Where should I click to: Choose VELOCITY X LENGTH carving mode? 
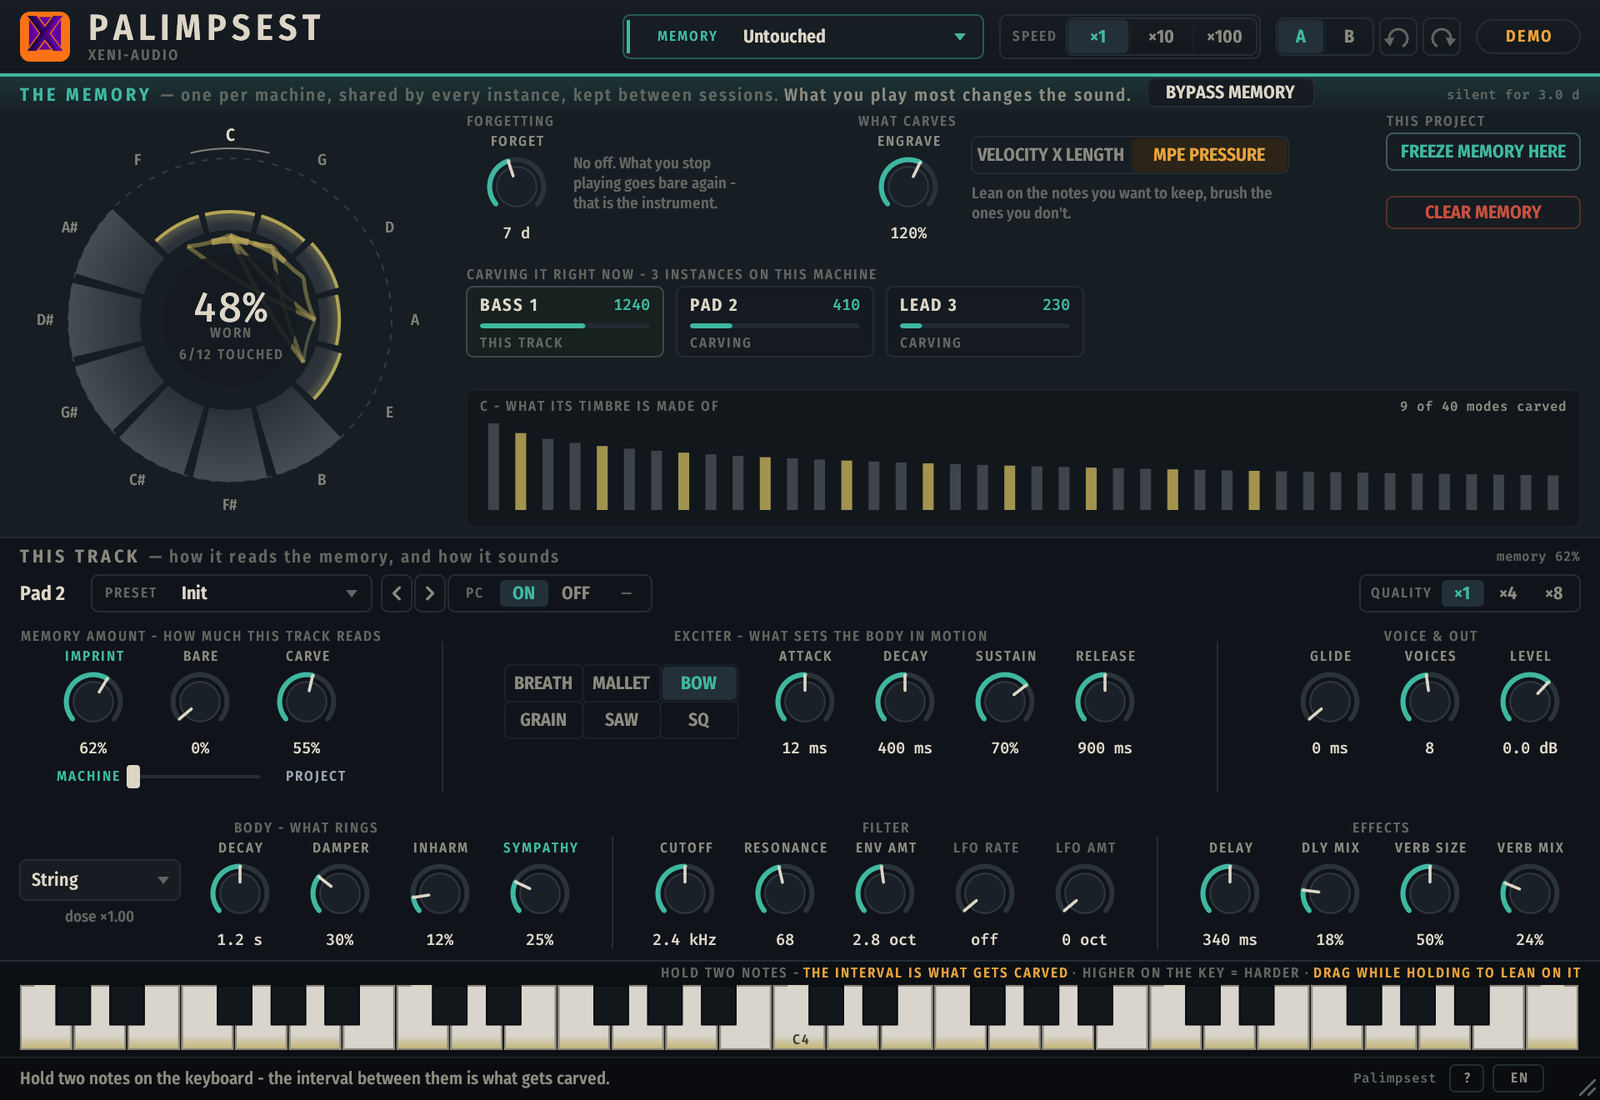[1051, 155]
